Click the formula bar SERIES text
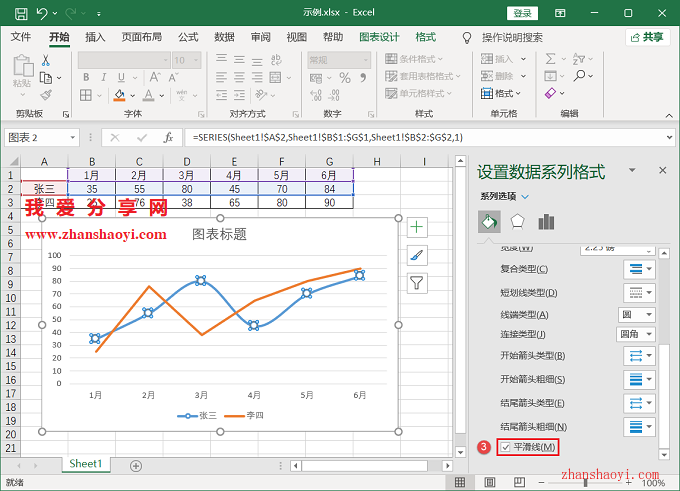 click(x=328, y=137)
